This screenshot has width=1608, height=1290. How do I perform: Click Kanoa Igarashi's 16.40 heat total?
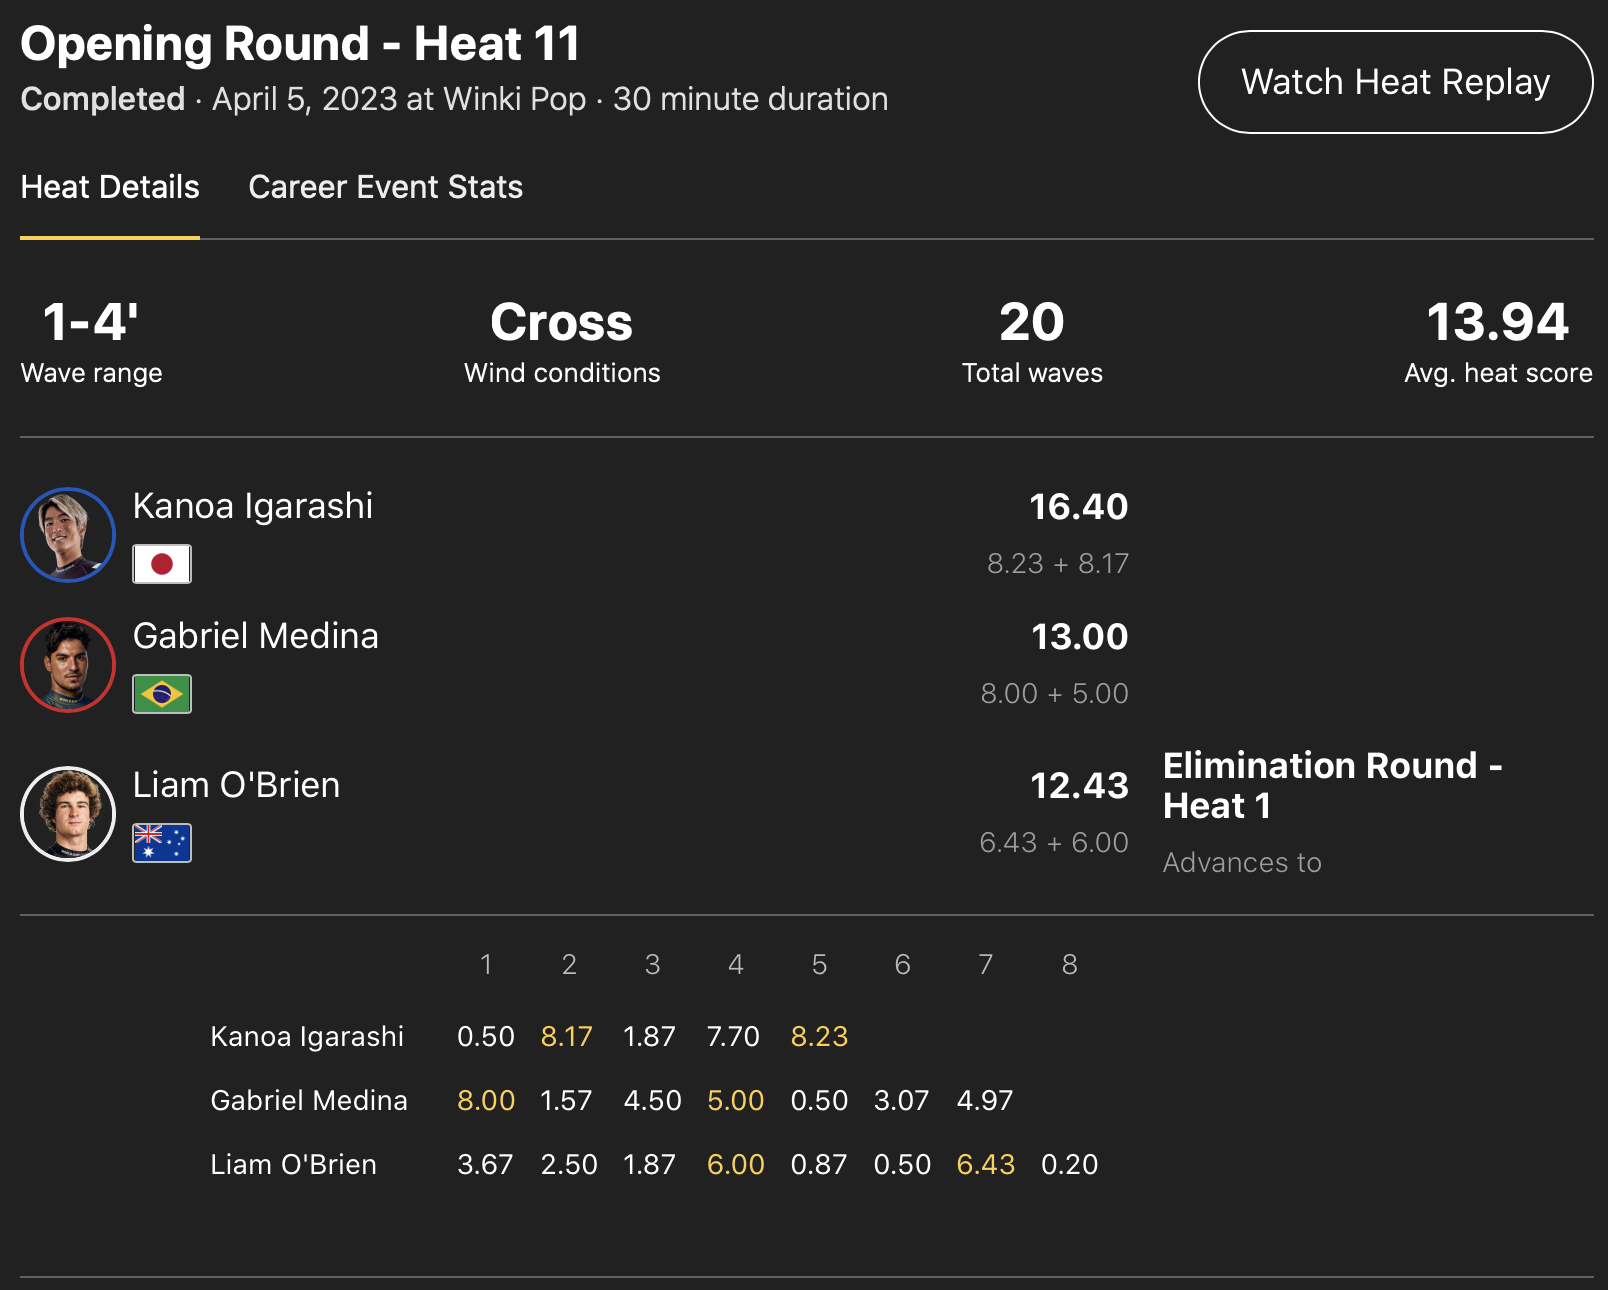pos(1078,507)
